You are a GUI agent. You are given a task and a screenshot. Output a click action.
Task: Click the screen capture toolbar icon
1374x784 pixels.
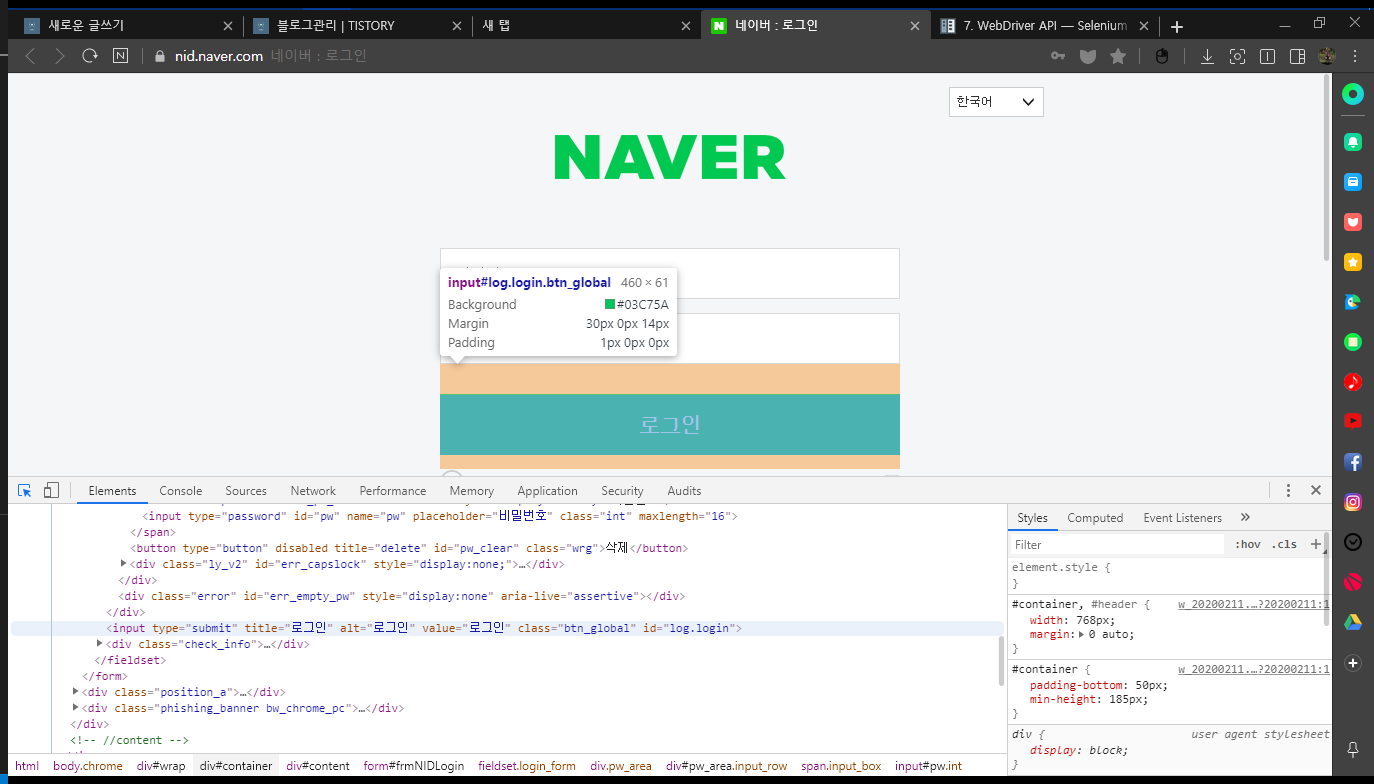1237,56
